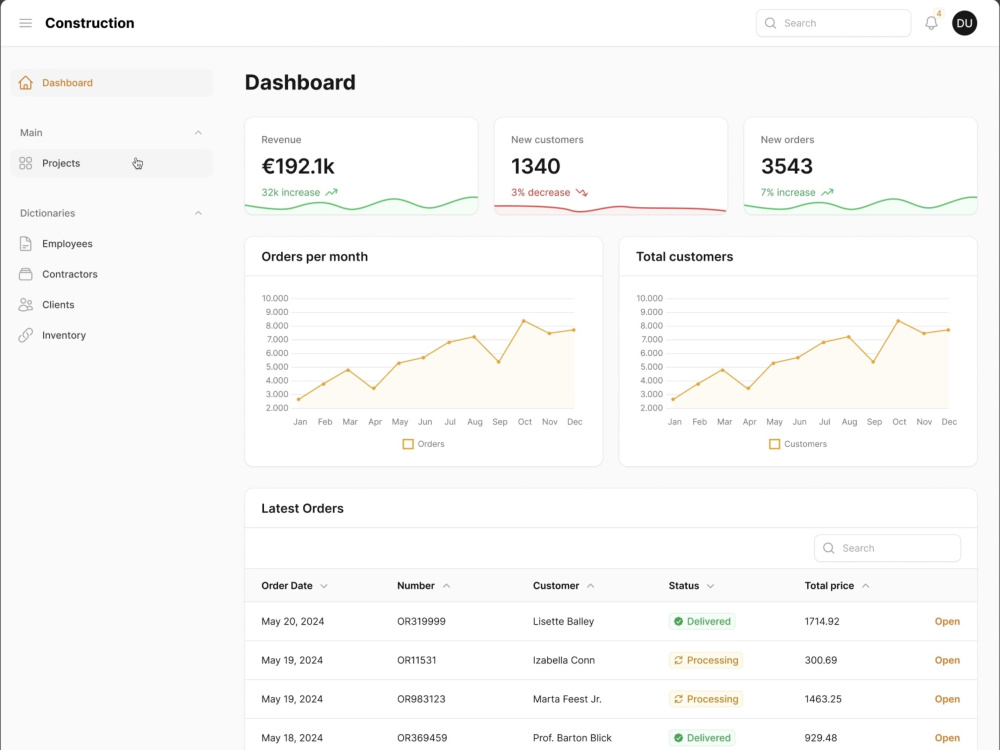1000x750 pixels.
Task: Open order OR369459
Action: click(x=947, y=738)
